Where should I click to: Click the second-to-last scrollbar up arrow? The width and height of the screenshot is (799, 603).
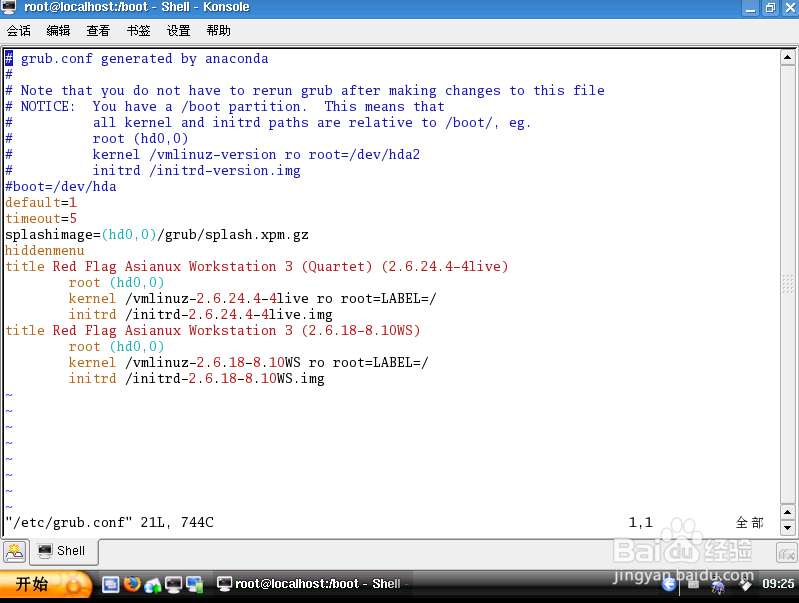coord(787,512)
